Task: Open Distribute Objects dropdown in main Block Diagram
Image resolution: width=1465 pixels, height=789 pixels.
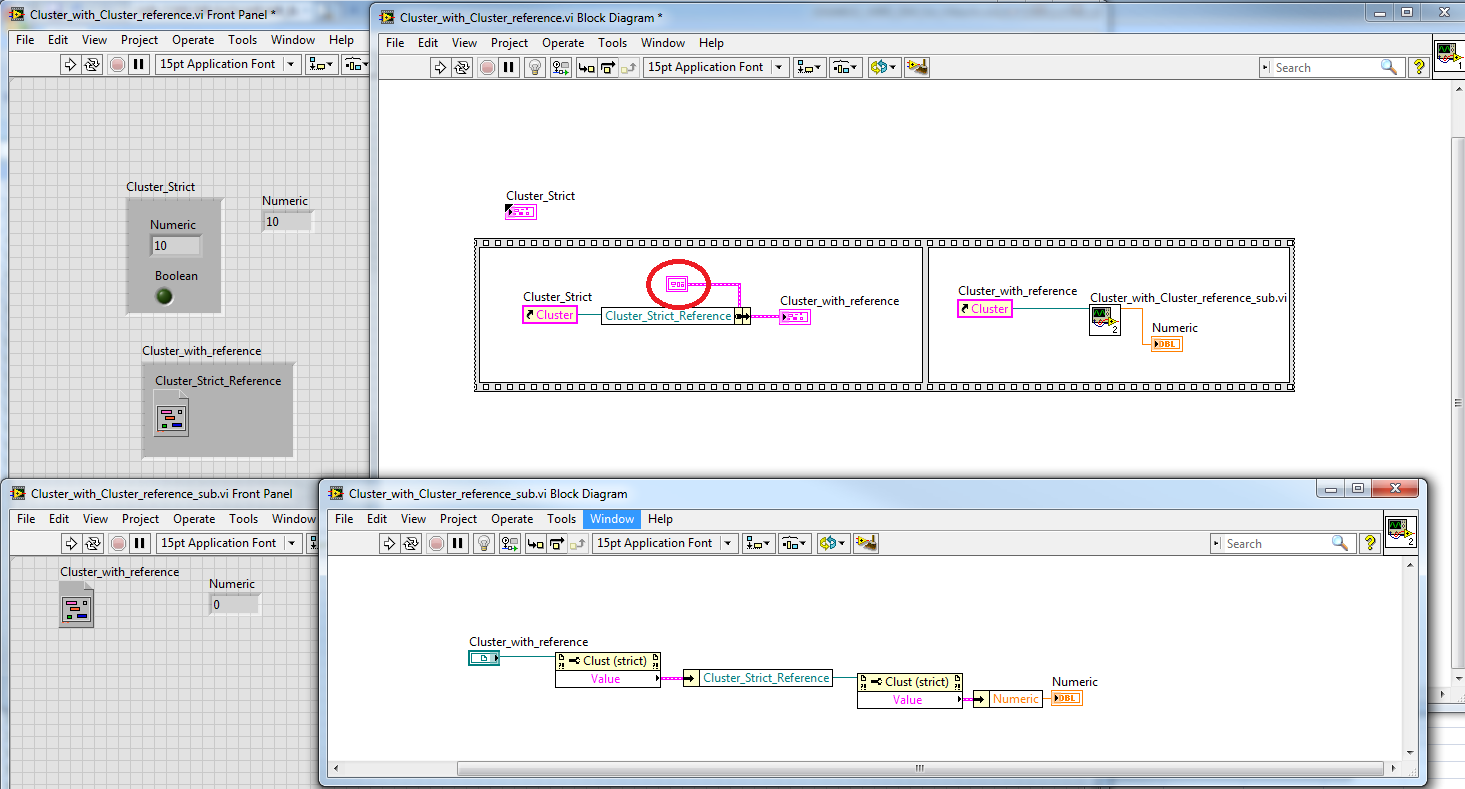Action: (845, 67)
